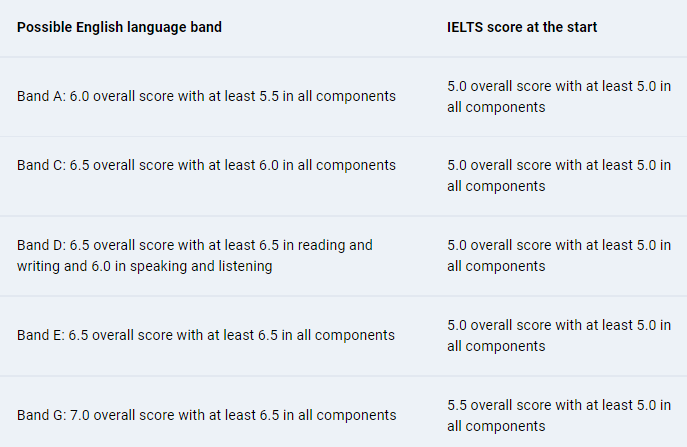Click the 'Band D:' label text
This screenshot has width=687, height=447.
(x=41, y=245)
